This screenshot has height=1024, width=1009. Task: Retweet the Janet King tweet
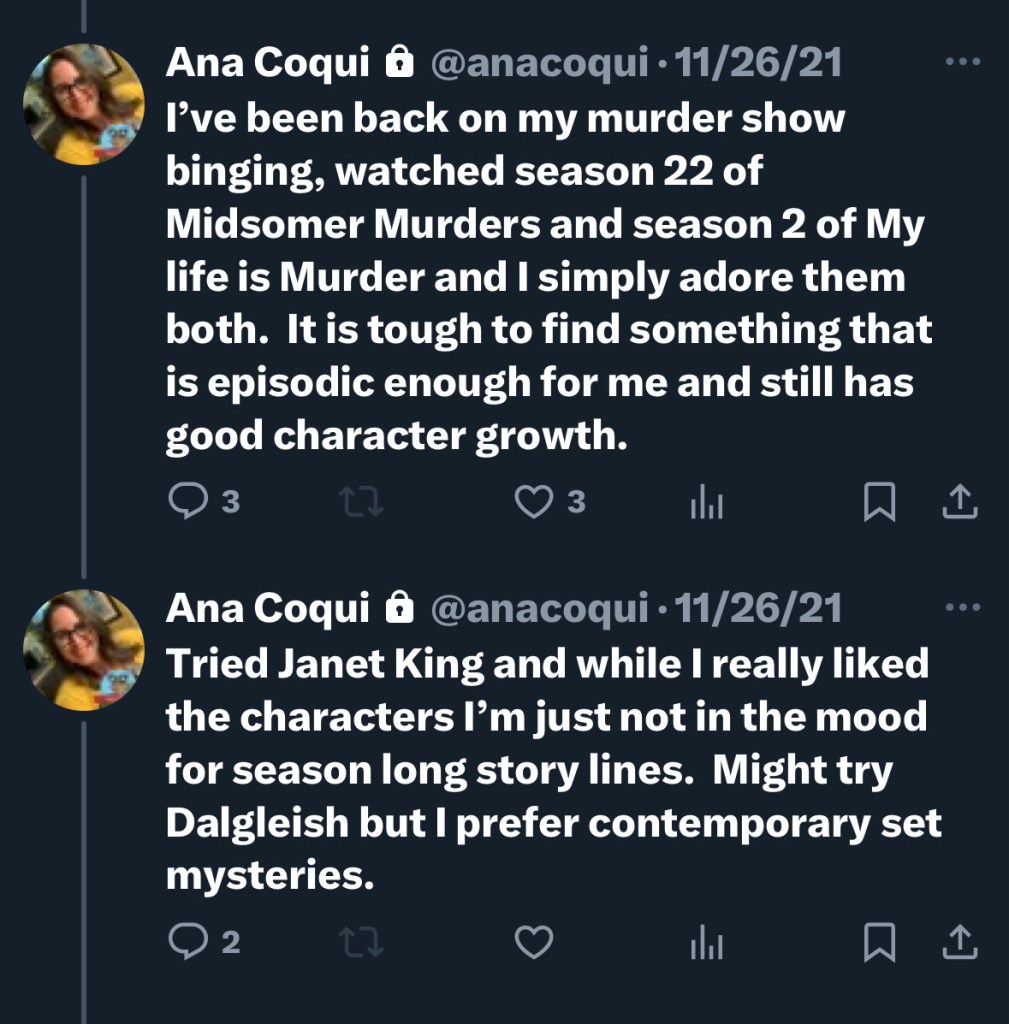tap(362, 942)
